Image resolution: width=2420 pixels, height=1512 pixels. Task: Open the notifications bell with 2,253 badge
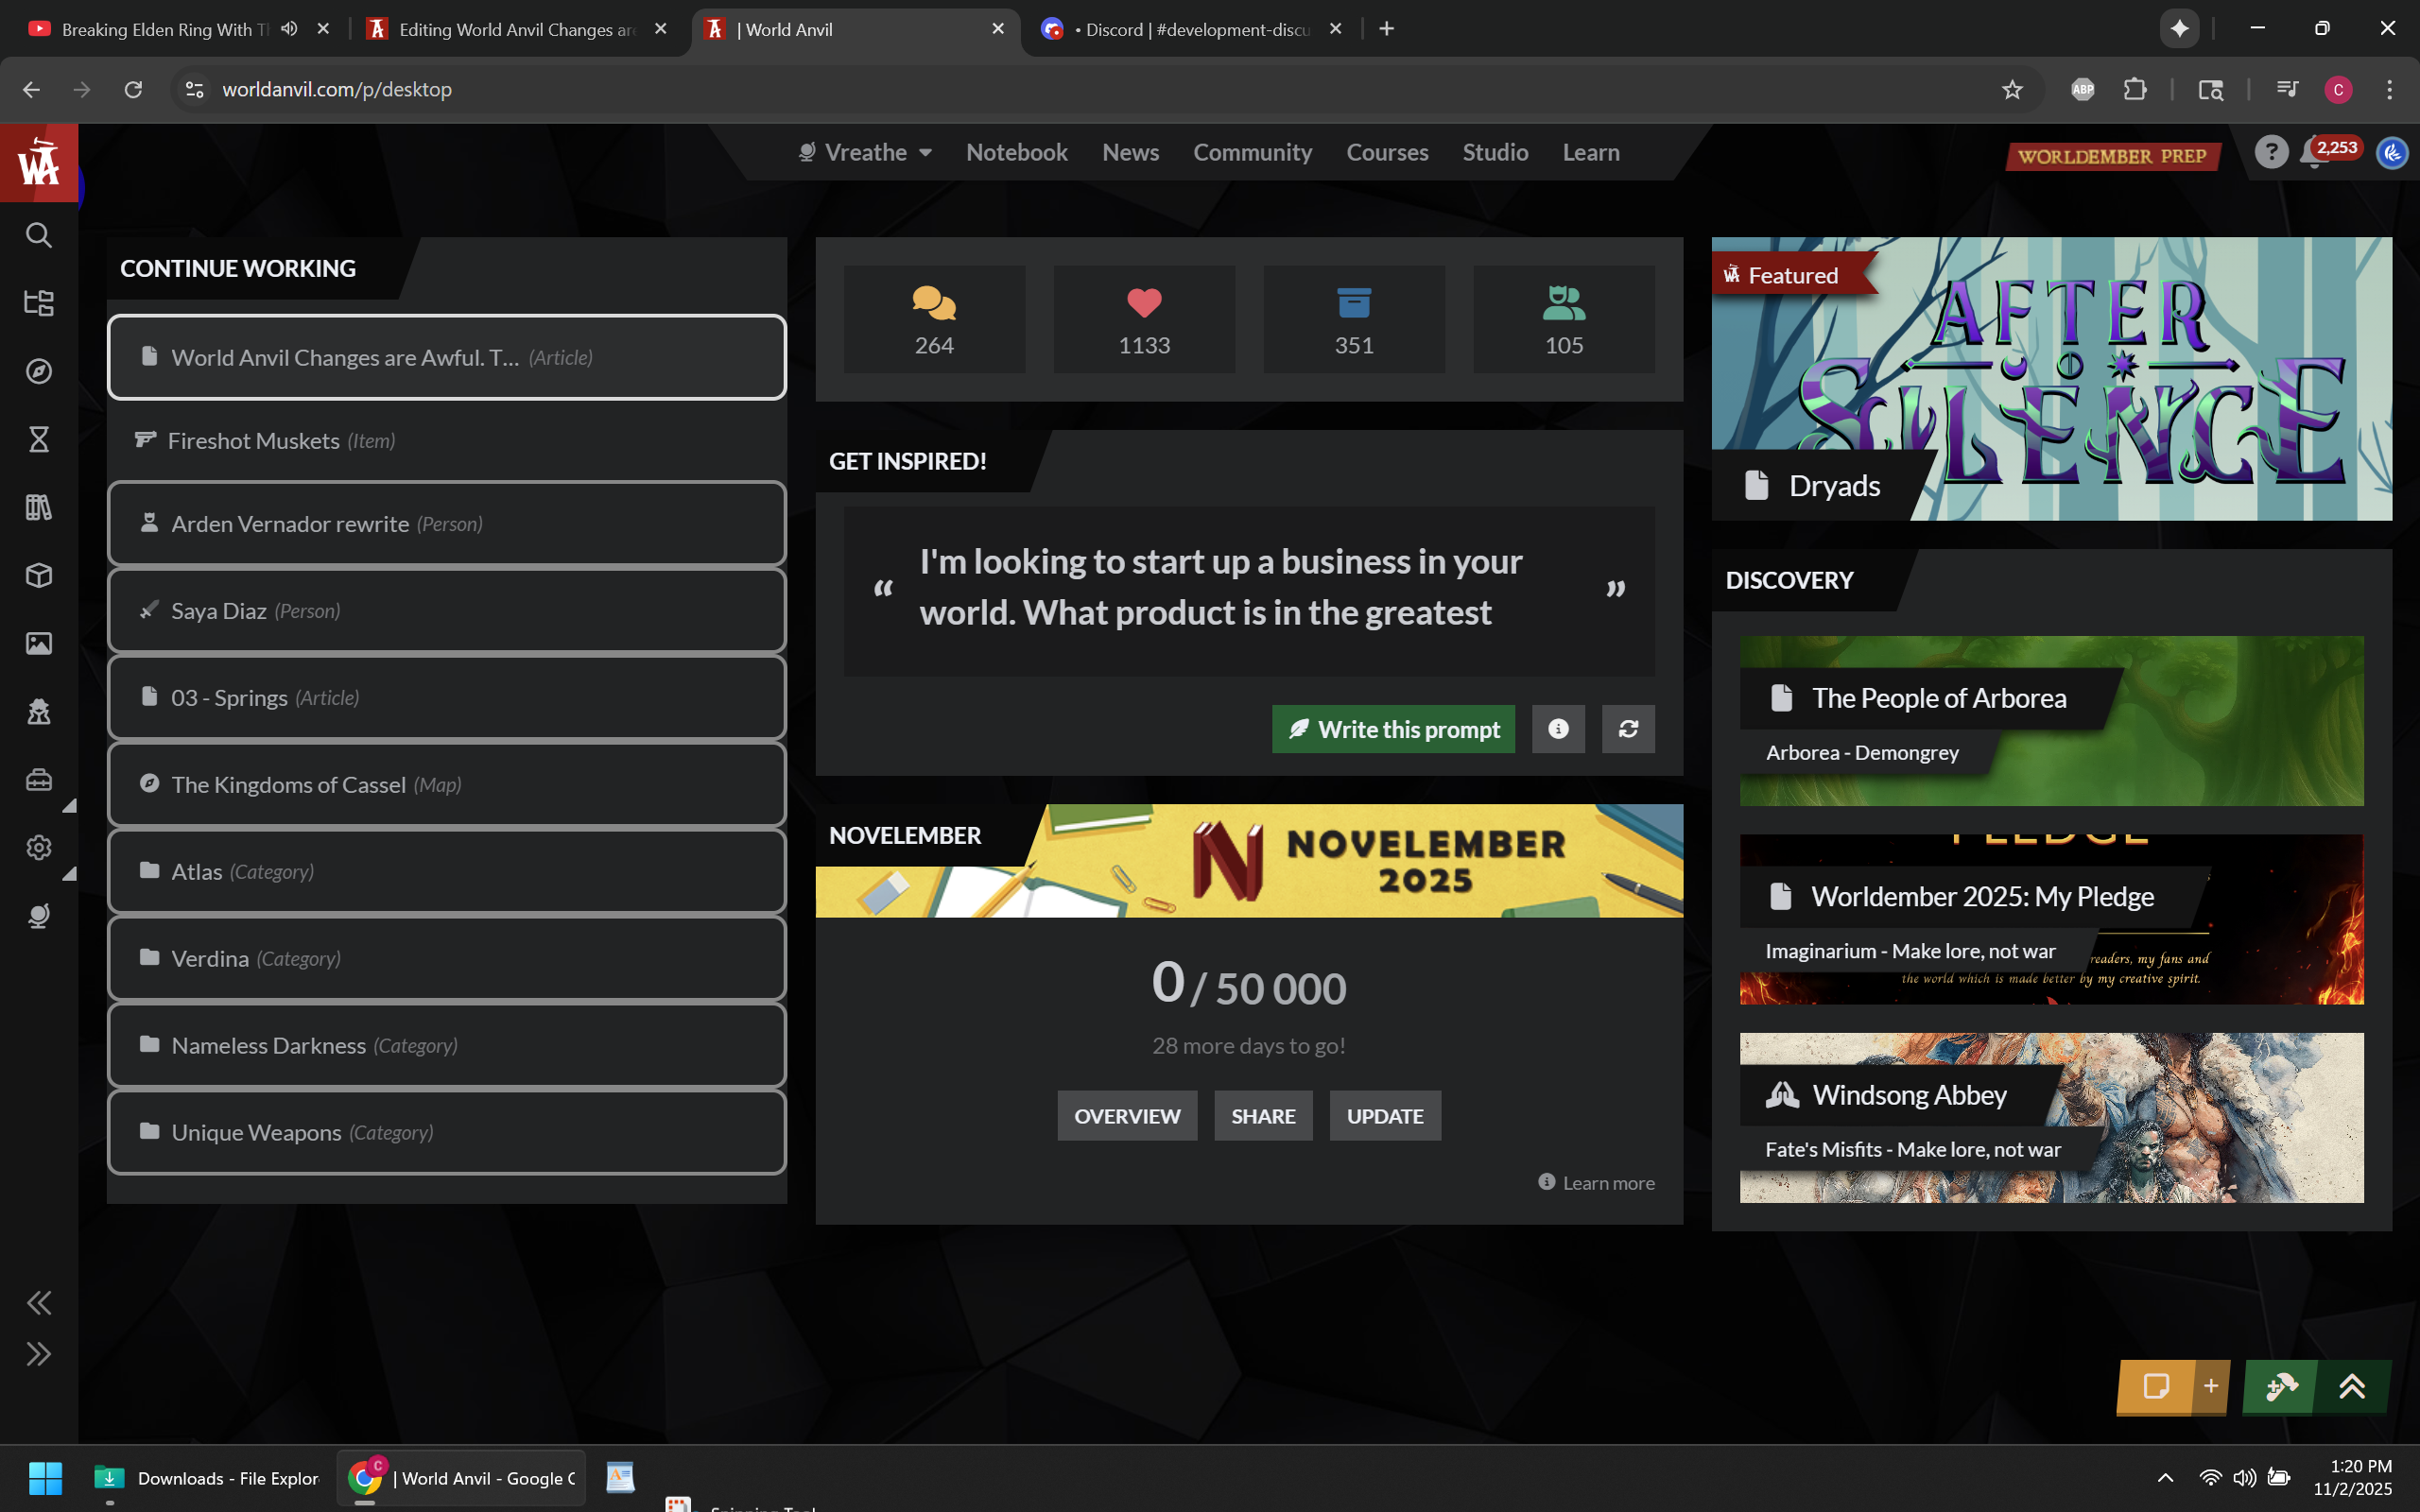coord(2313,153)
